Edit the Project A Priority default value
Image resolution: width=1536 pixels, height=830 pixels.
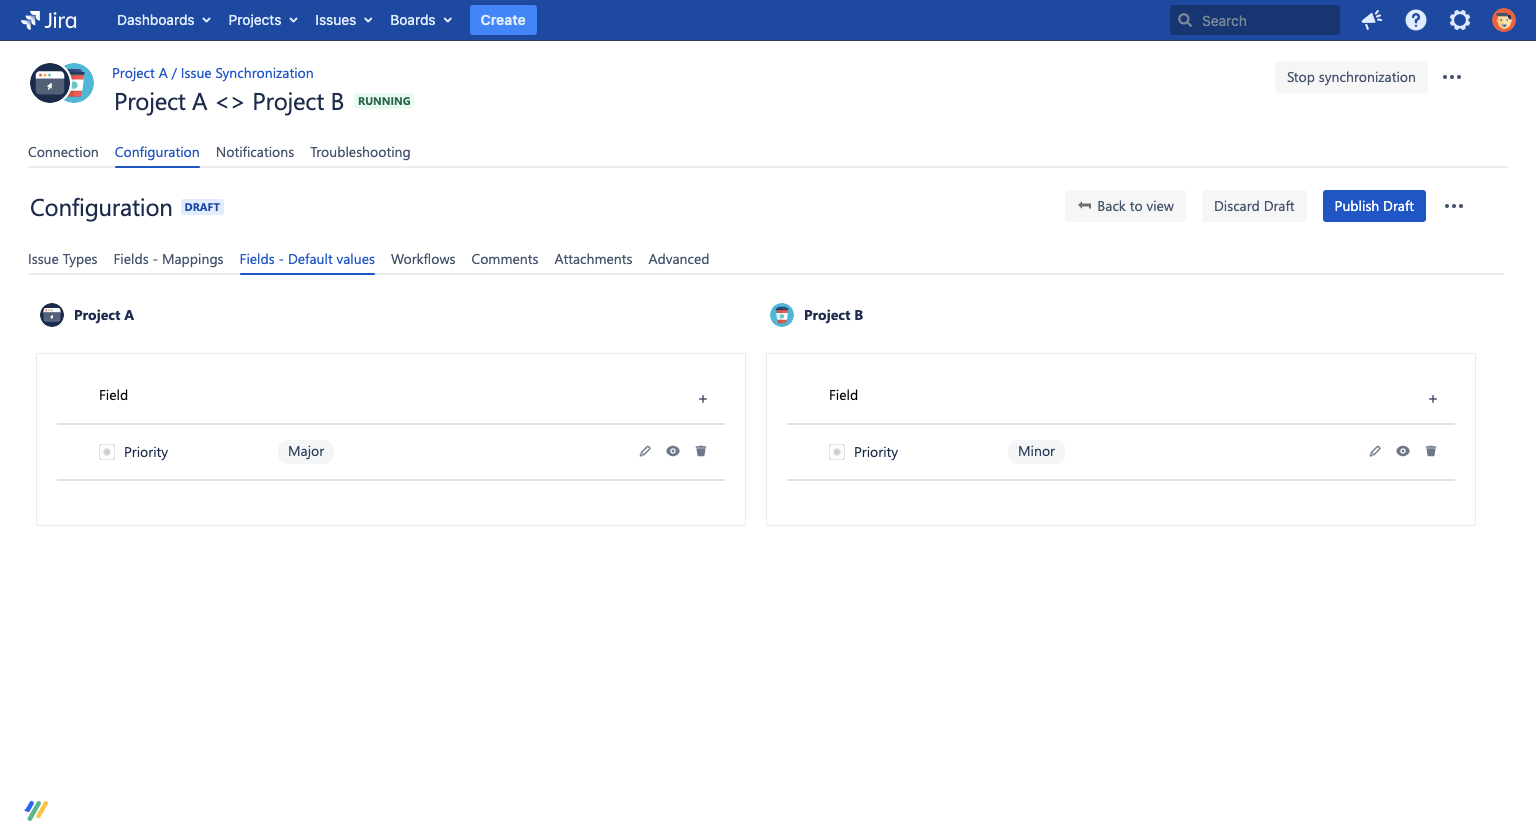645,451
